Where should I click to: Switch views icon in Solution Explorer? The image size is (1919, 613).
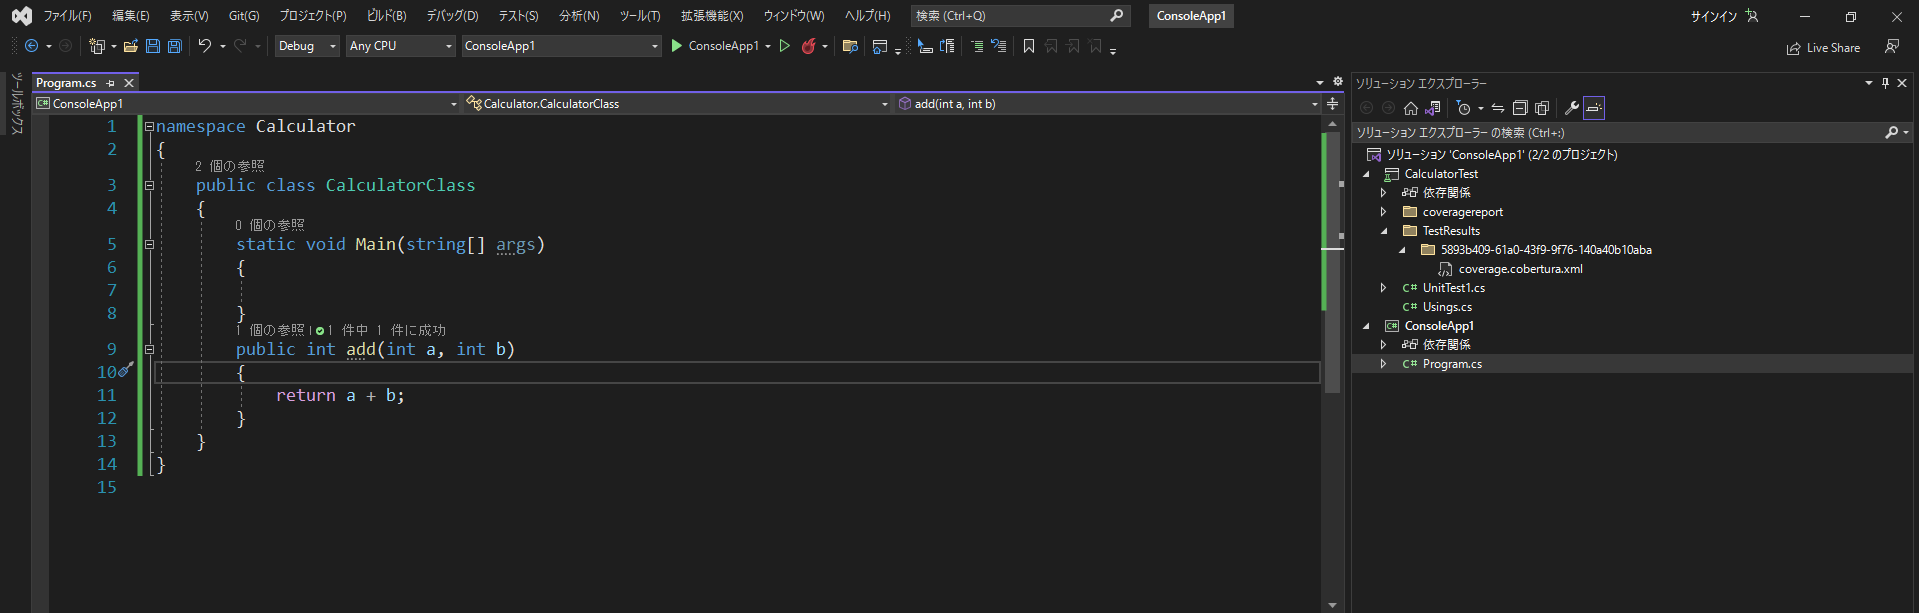[x=1433, y=108]
